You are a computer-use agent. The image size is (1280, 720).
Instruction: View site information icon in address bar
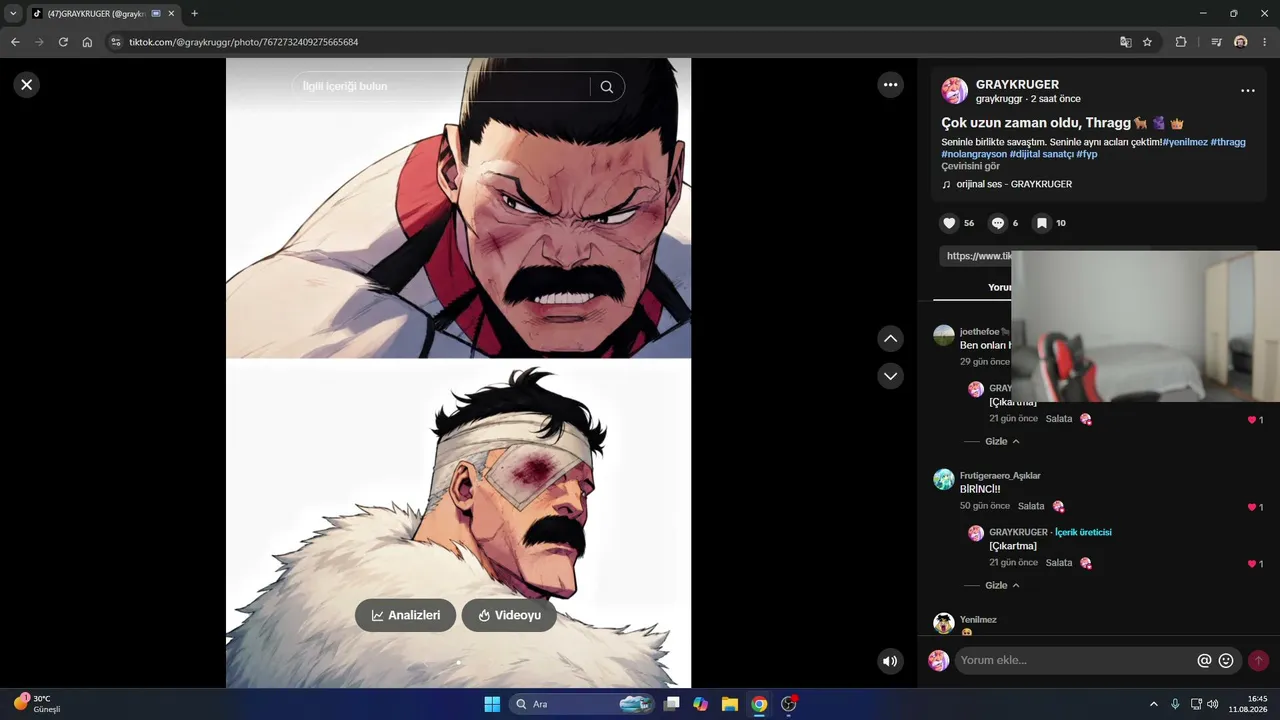click(x=116, y=42)
